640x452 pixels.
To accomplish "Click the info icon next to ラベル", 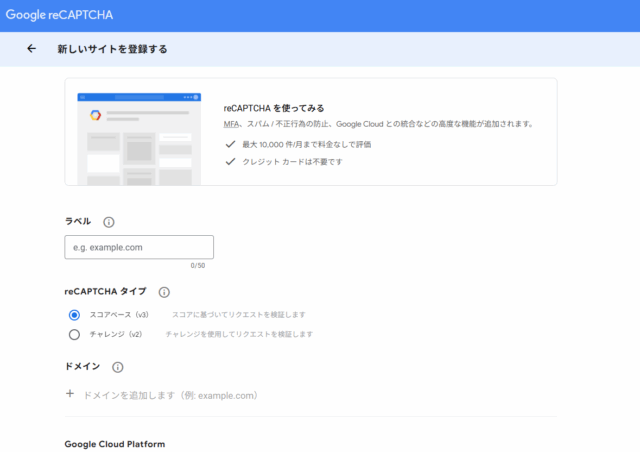I will [x=109, y=222].
